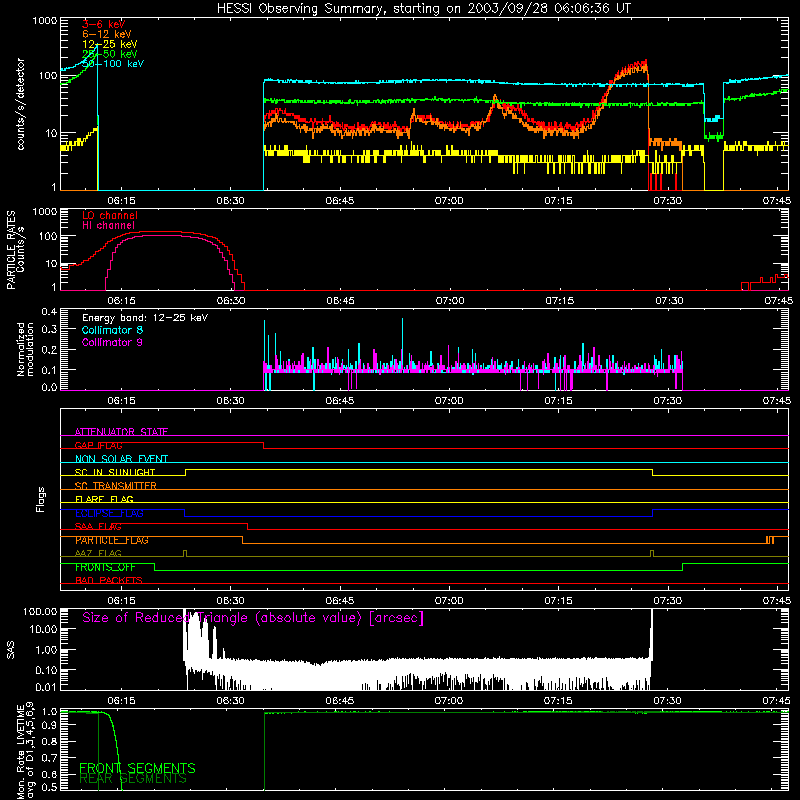Screen dimensions: 800x800
Task: Click the FRONTS_OFF flag label
Action: 105,567
